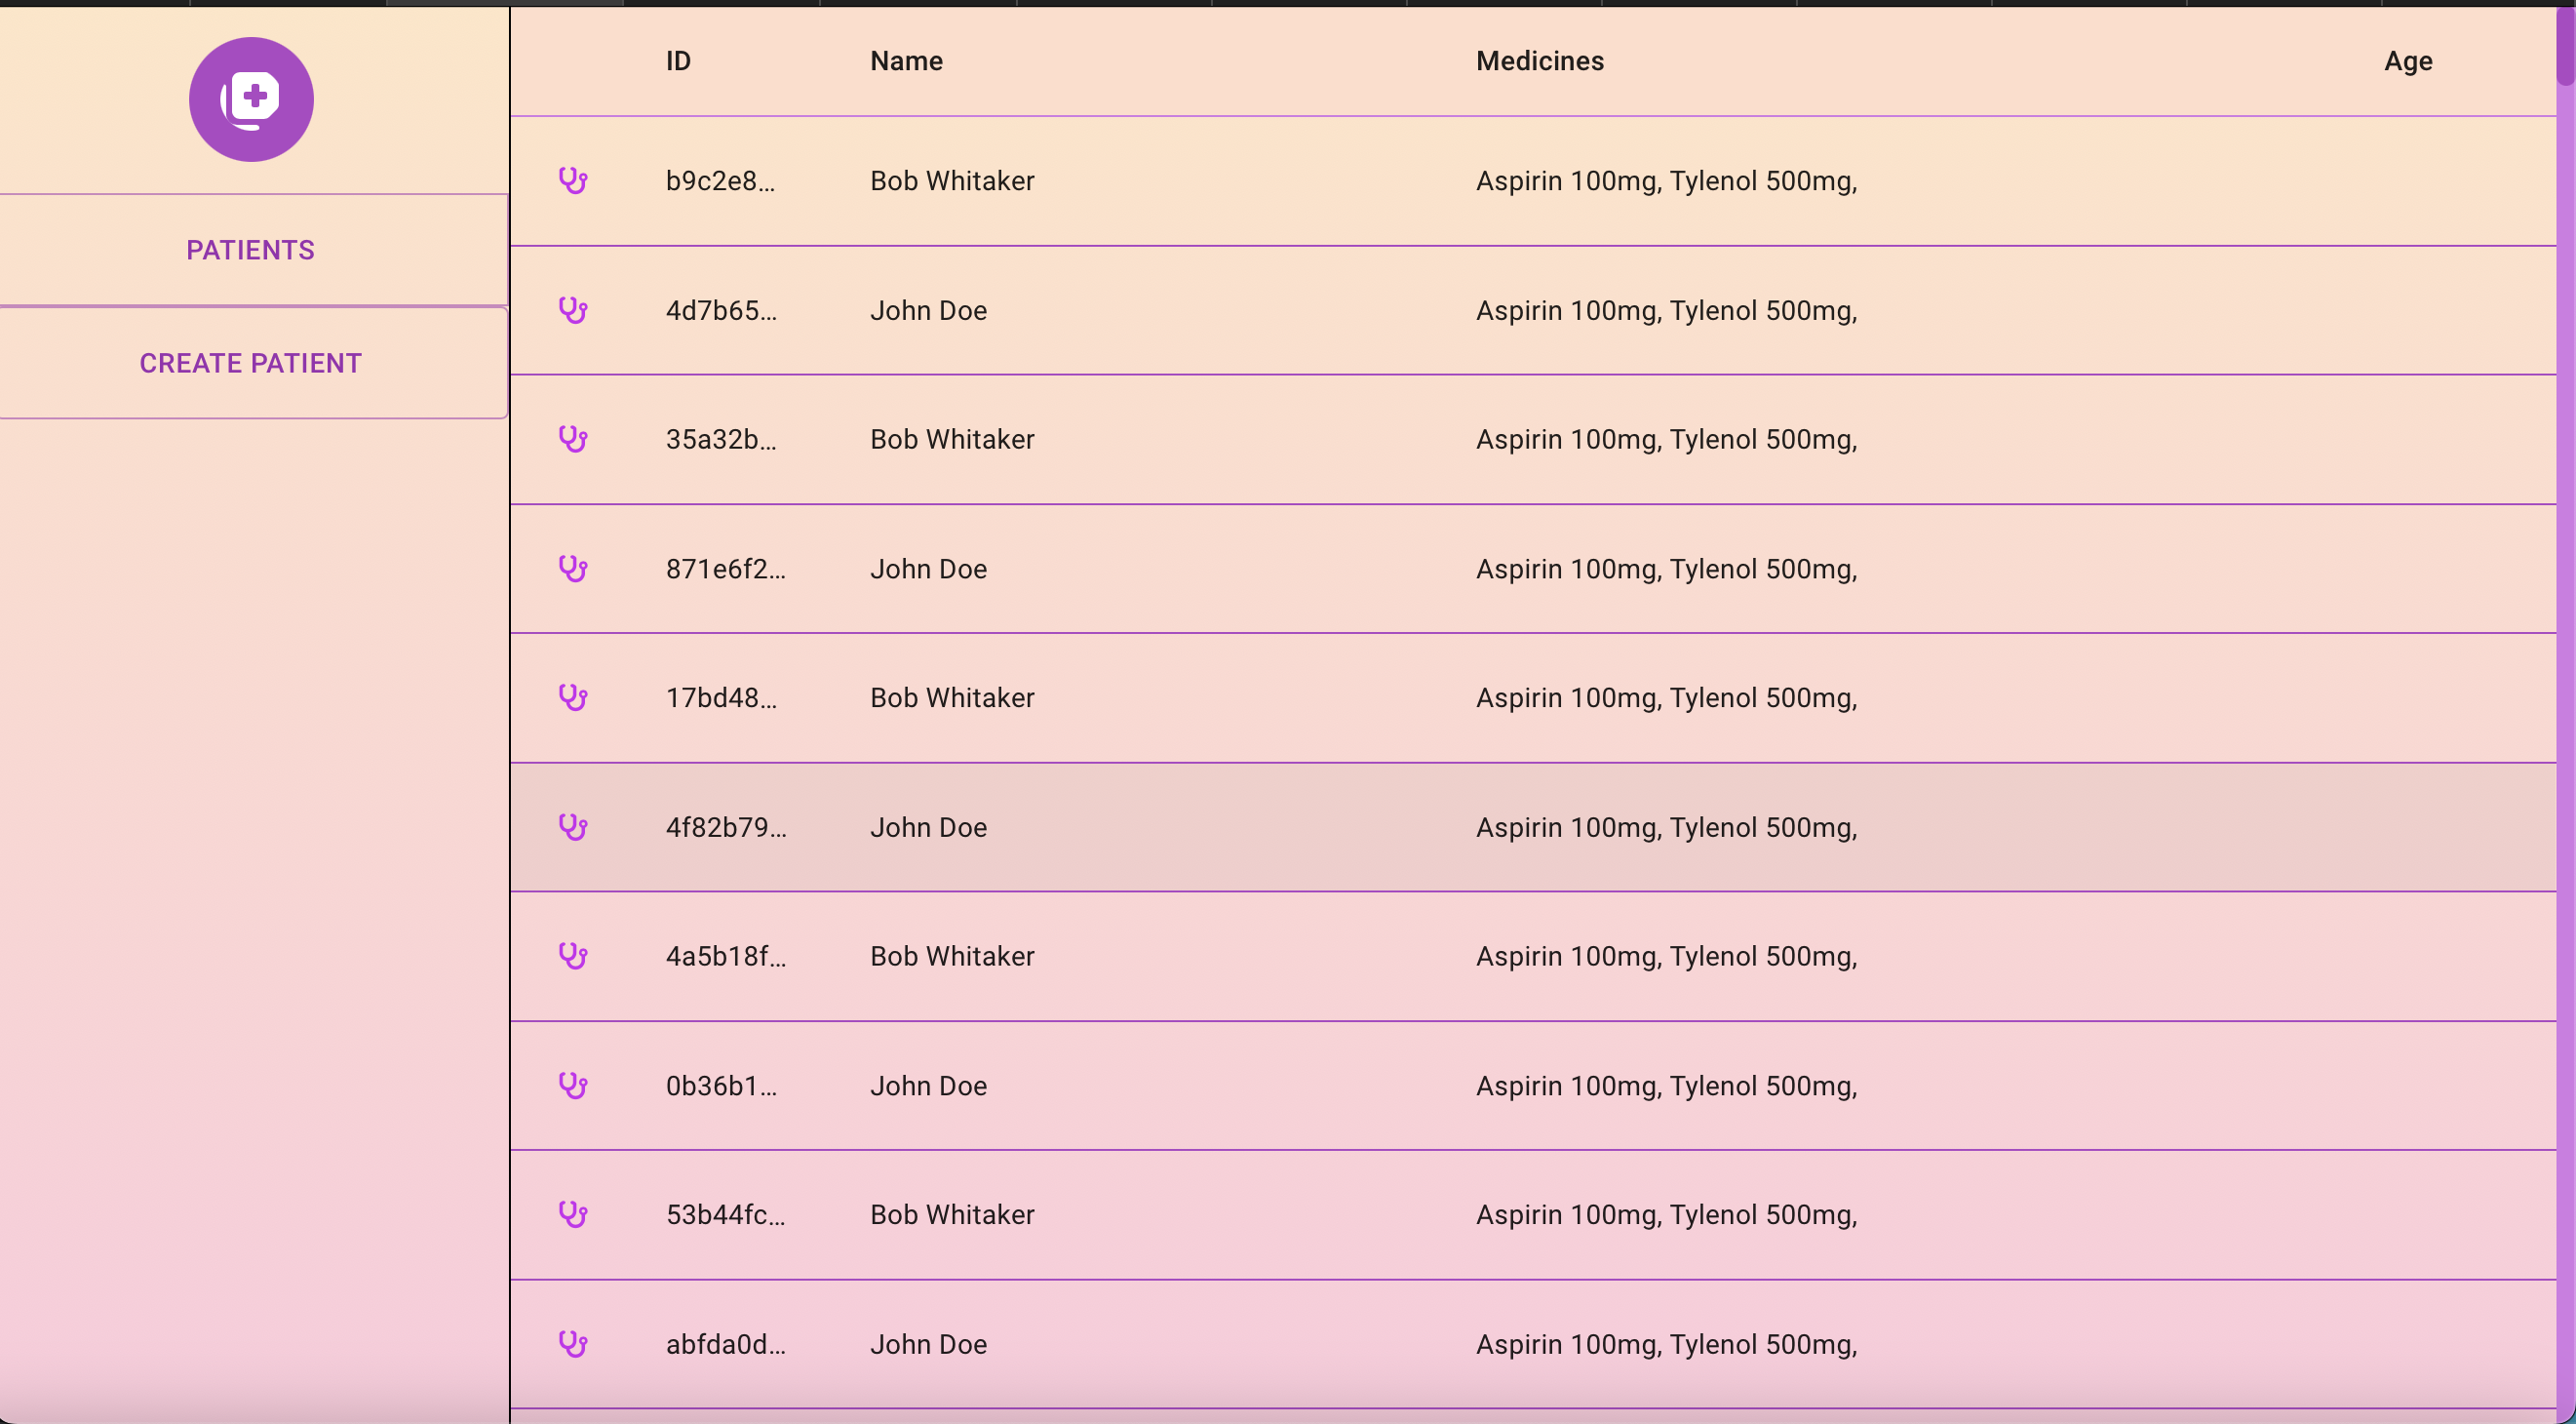This screenshot has width=2576, height=1424.
Task: Click the purple medical logo icon
Action: [x=251, y=99]
